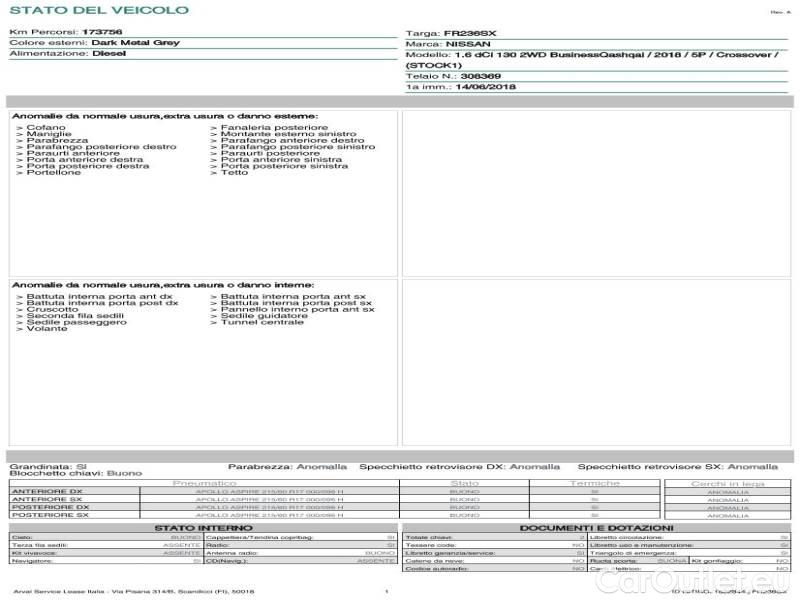Image resolution: width=800 pixels, height=600 pixels.
Task: Click 'Parabrezza: Anomalia' status
Action: tap(287, 466)
